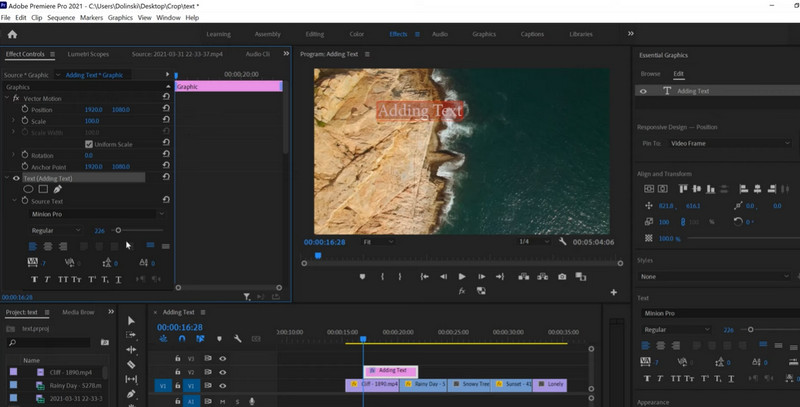
Task: Step back one frame
Action: pyautogui.click(x=443, y=276)
